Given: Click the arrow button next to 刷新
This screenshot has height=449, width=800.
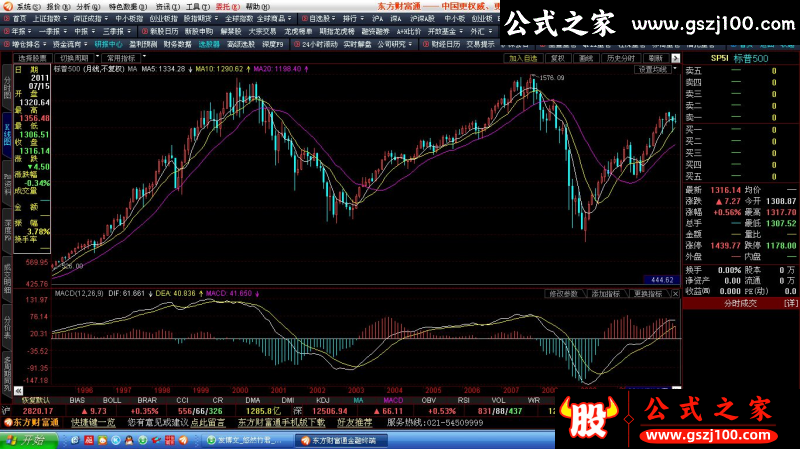Looking at the screenshot, I should [676, 58].
